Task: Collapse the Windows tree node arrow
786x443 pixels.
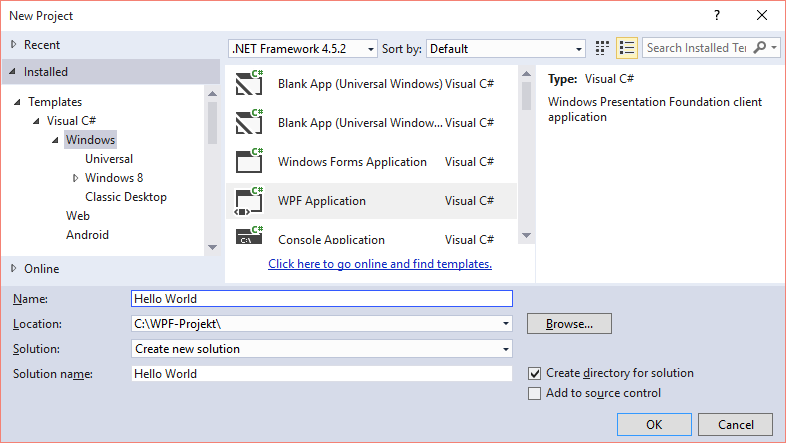Action: 55,140
